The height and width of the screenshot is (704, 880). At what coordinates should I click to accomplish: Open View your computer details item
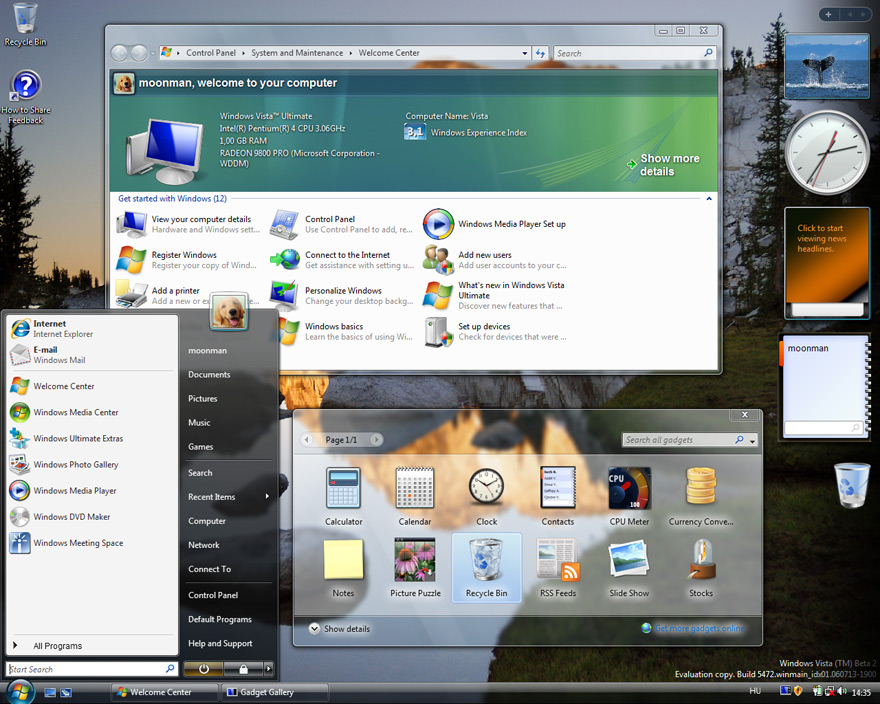tap(189, 224)
